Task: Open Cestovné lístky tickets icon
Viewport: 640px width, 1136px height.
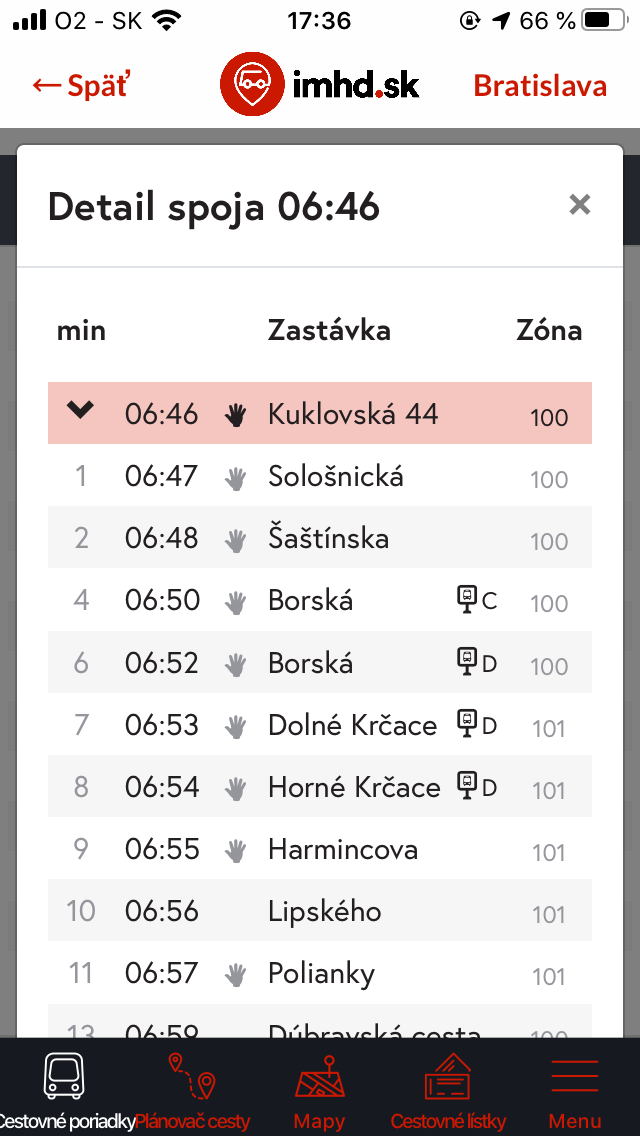Action: (x=448, y=1077)
